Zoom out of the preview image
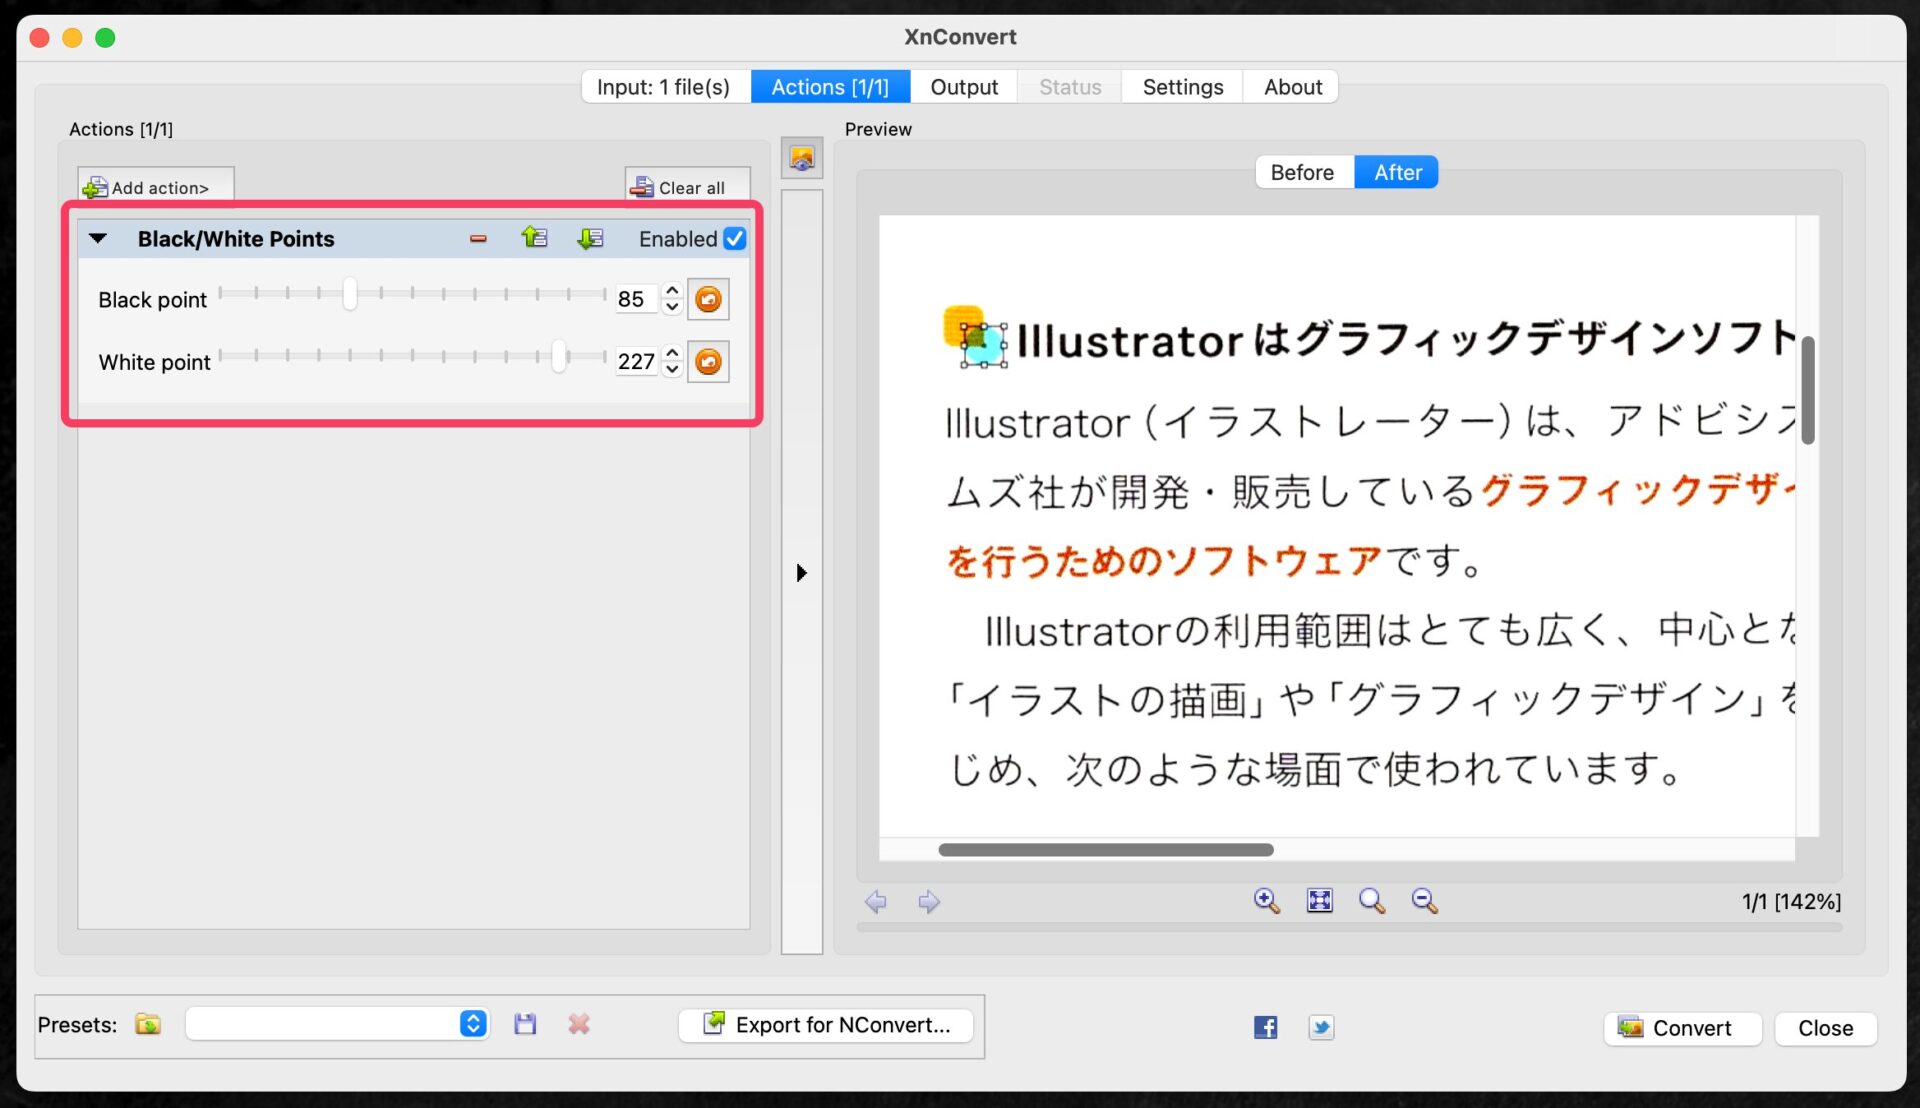1920x1108 pixels. (x=1424, y=901)
